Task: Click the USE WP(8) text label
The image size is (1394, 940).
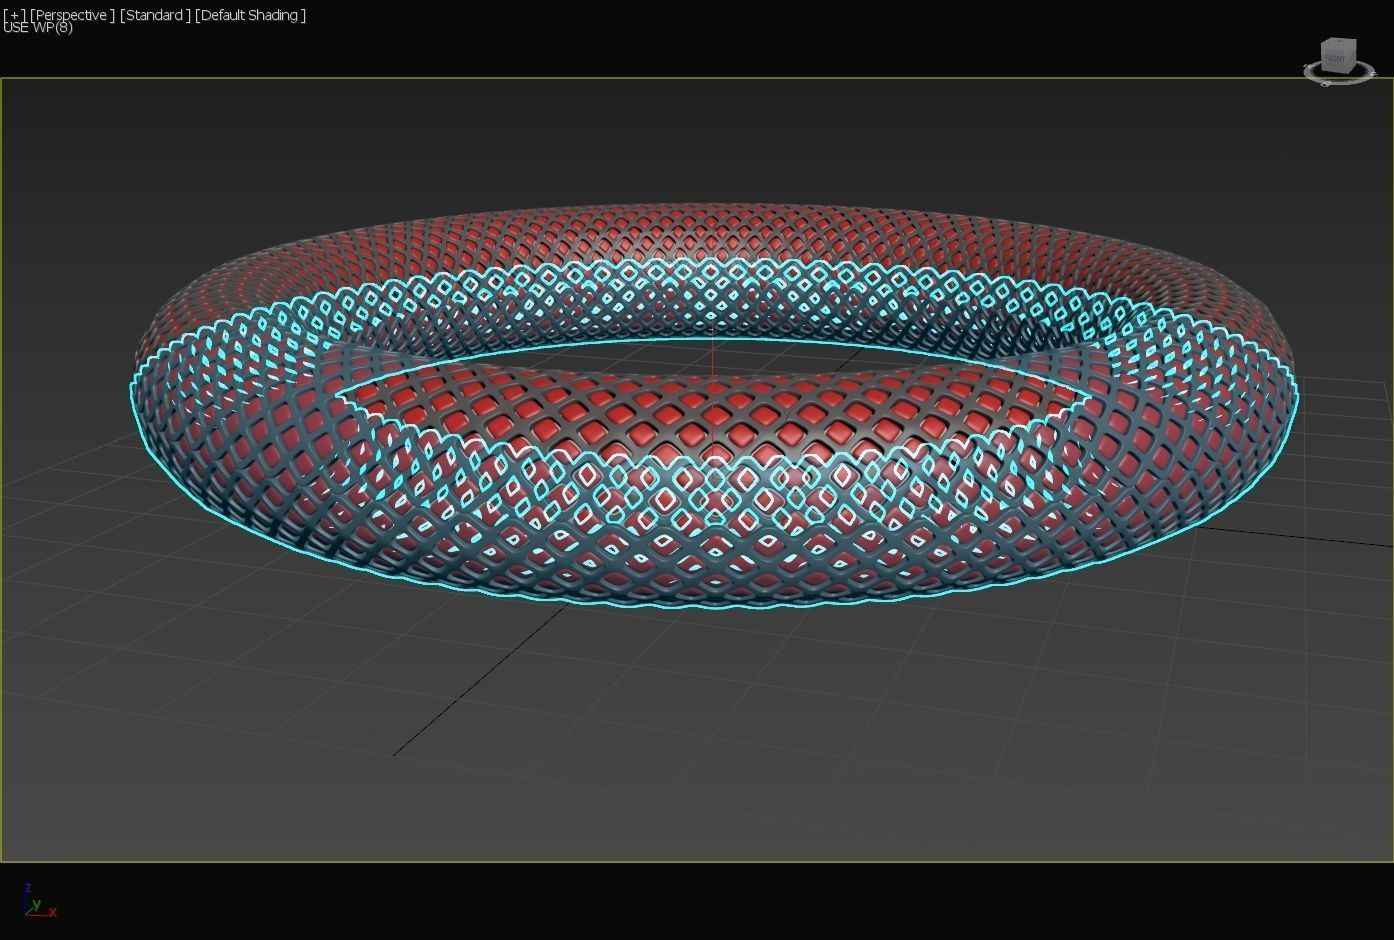Action: (38, 28)
